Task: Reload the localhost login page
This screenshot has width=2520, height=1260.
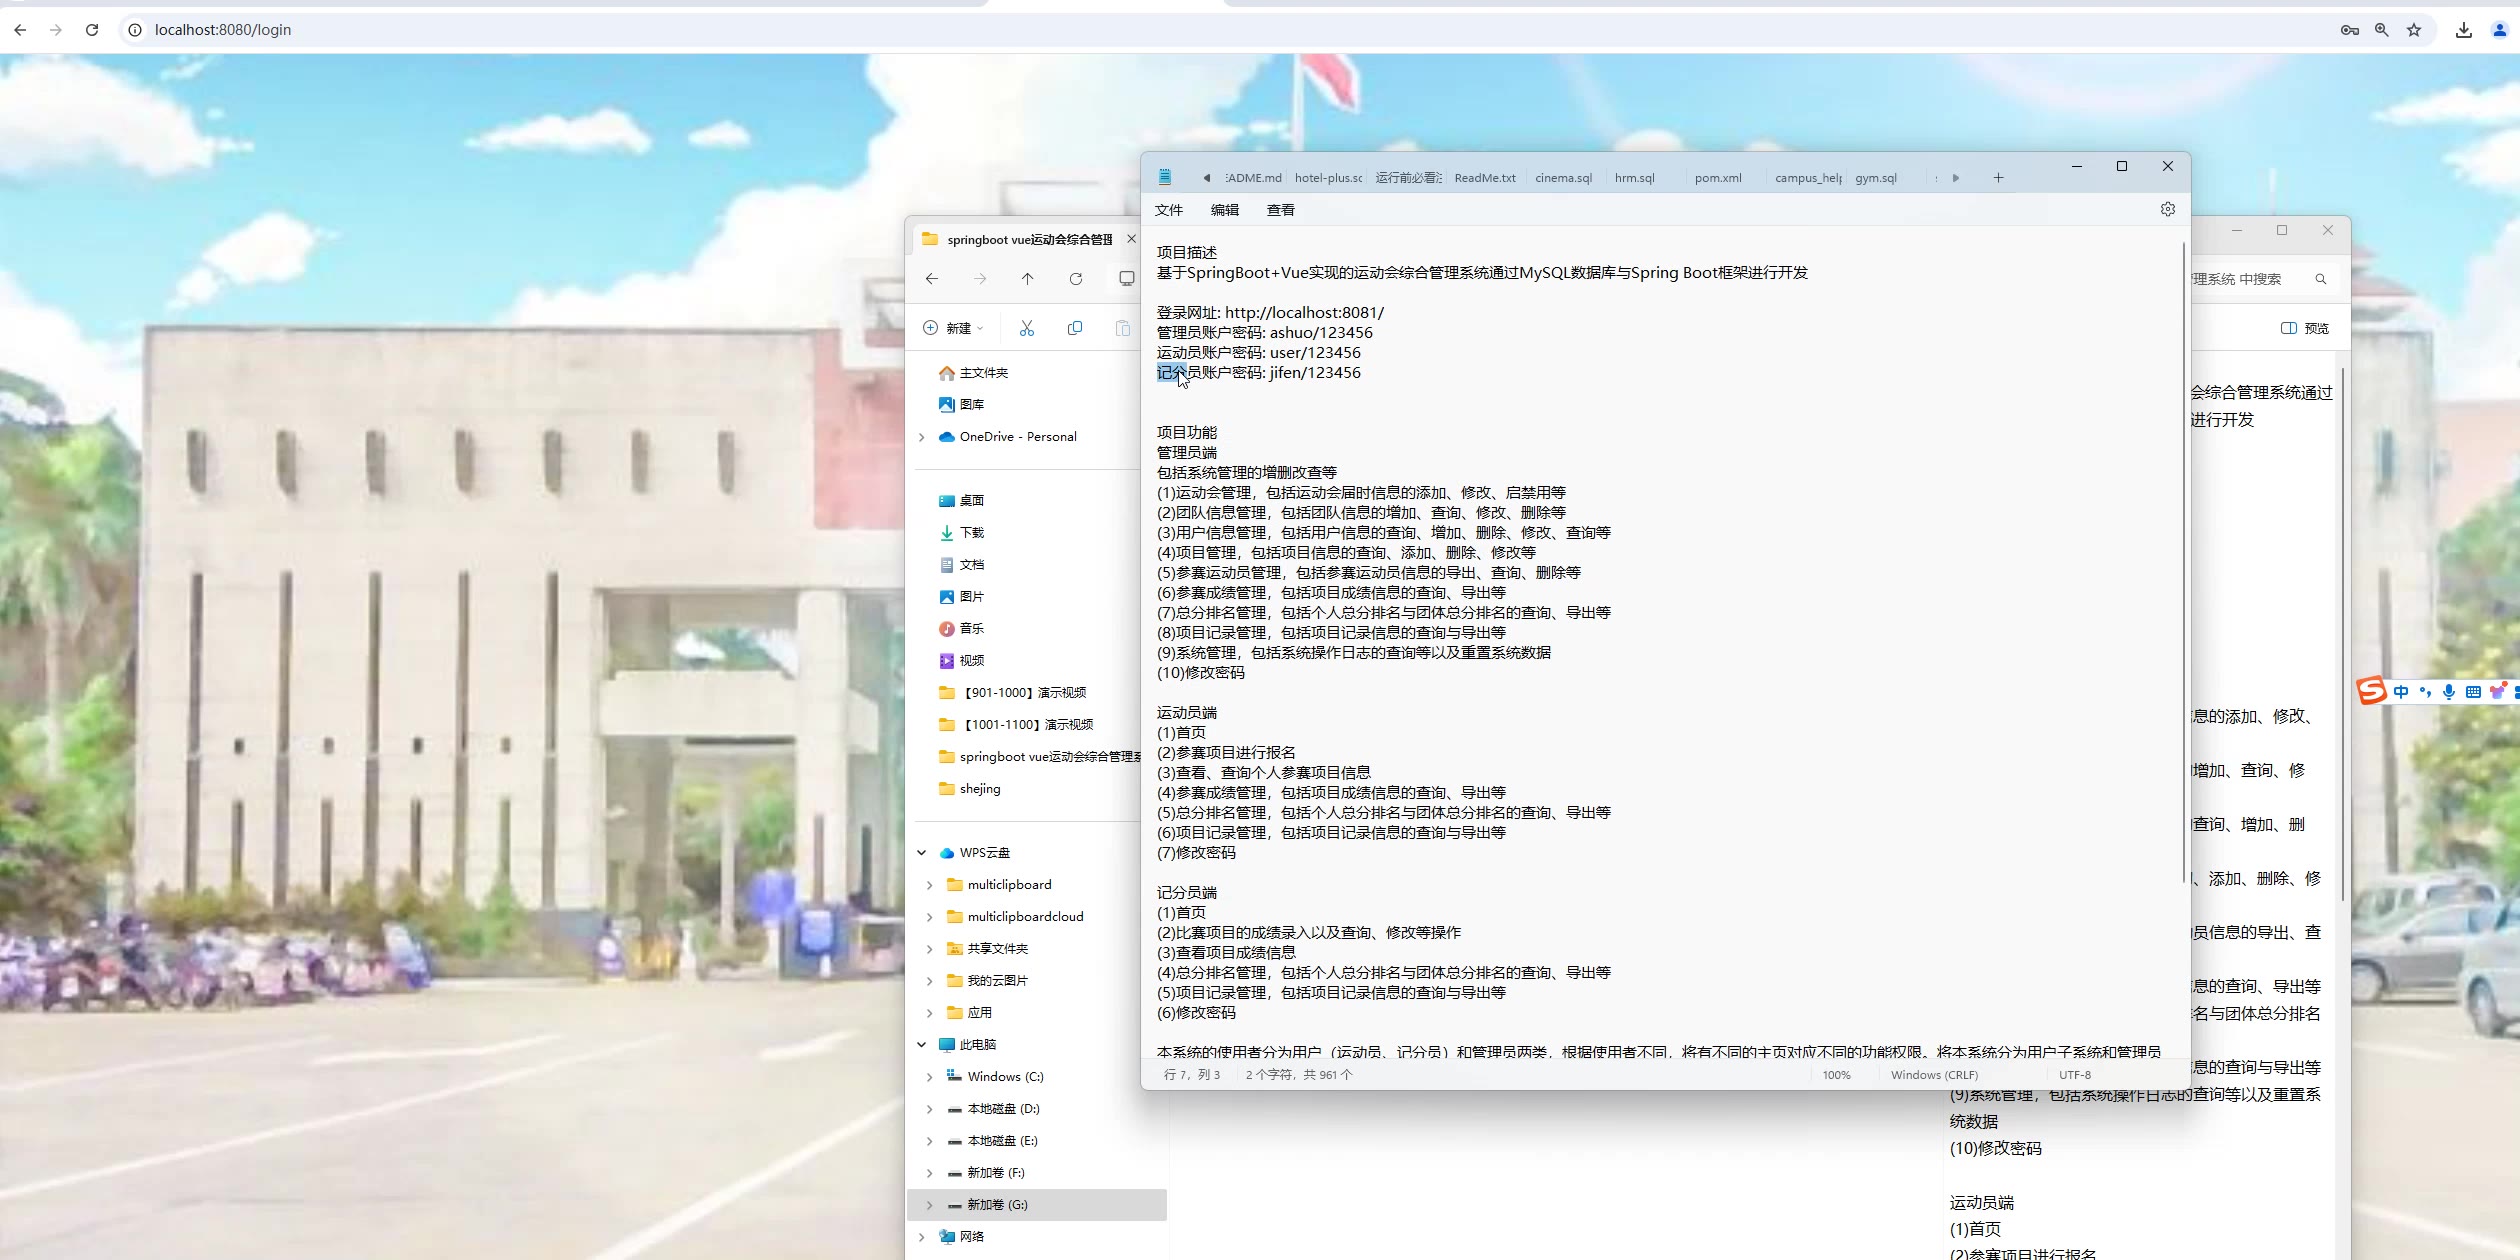Action: (x=92, y=30)
